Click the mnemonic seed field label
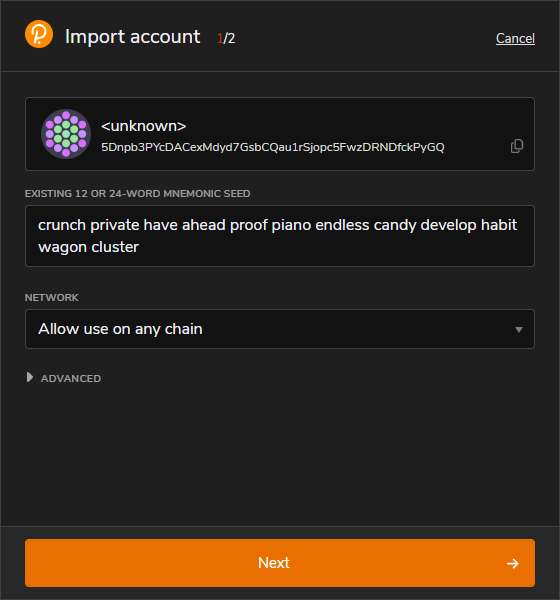This screenshot has height=600, width=560. [x=137, y=194]
